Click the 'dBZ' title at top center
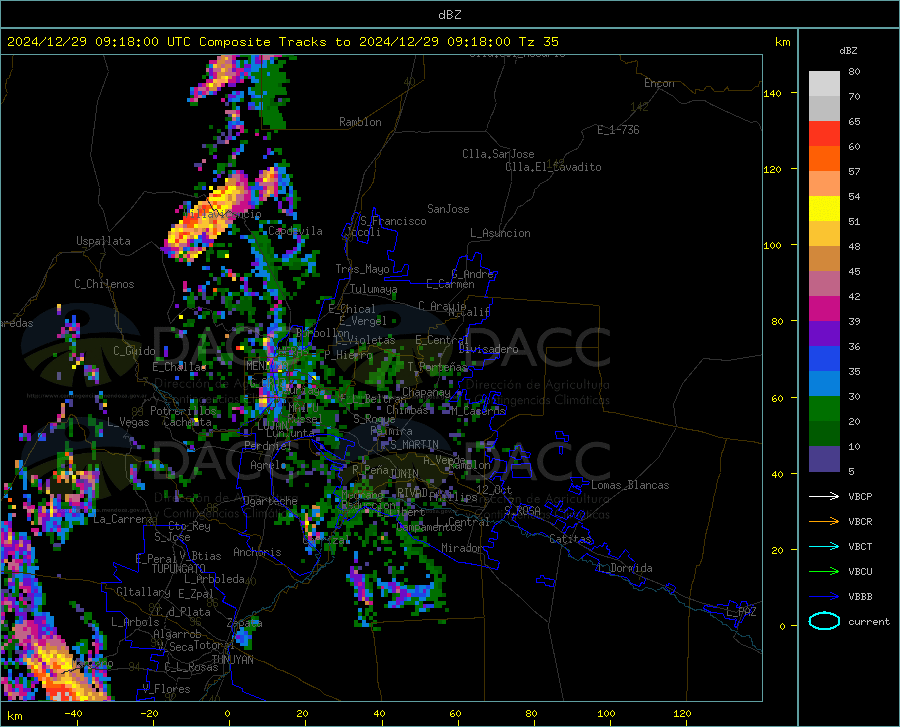 pos(449,15)
